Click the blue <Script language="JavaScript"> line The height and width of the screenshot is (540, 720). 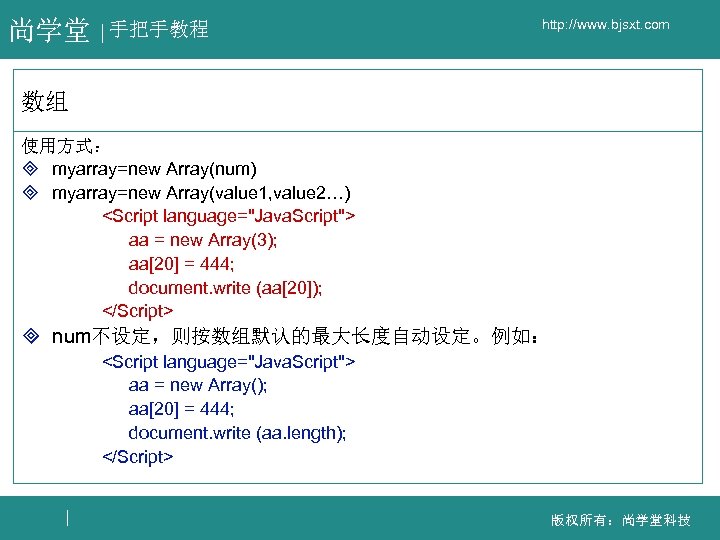[x=229, y=362]
